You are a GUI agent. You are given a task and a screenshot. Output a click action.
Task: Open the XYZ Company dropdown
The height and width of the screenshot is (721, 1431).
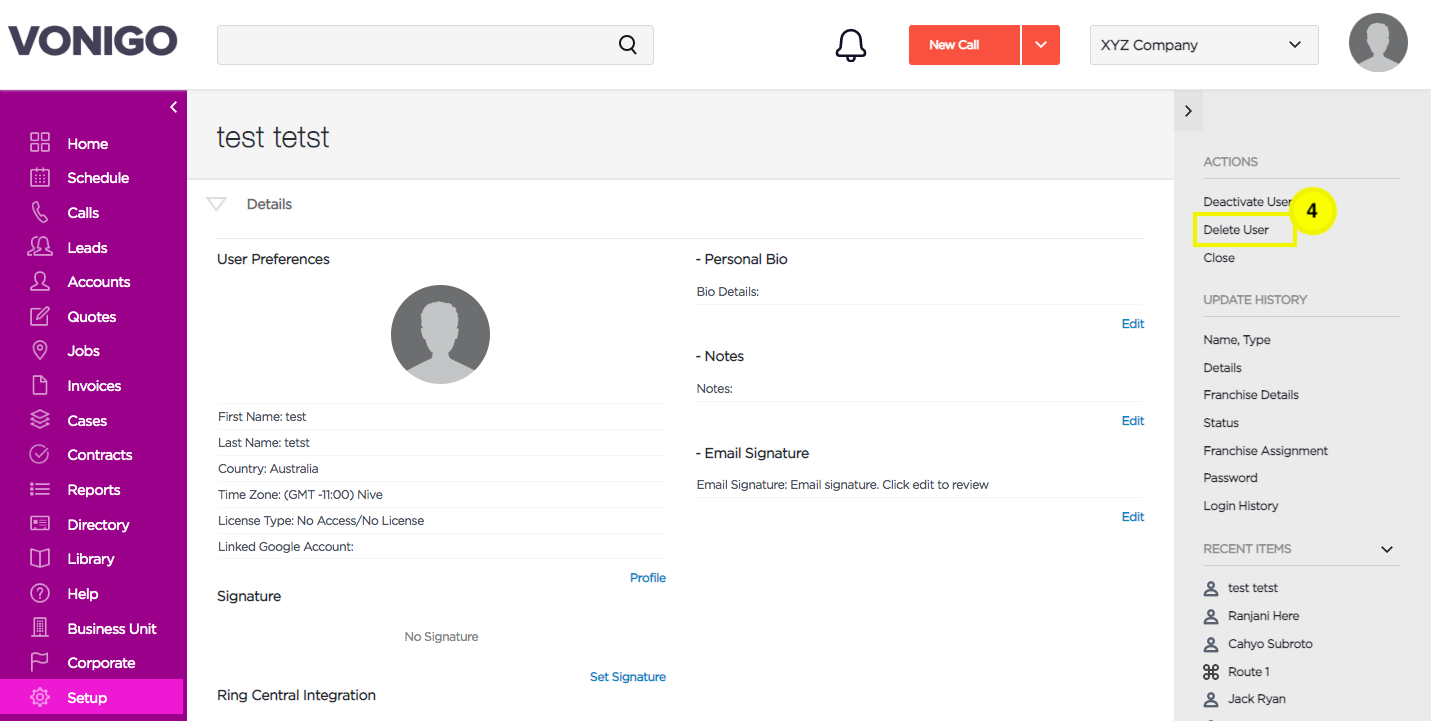coord(1204,45)
